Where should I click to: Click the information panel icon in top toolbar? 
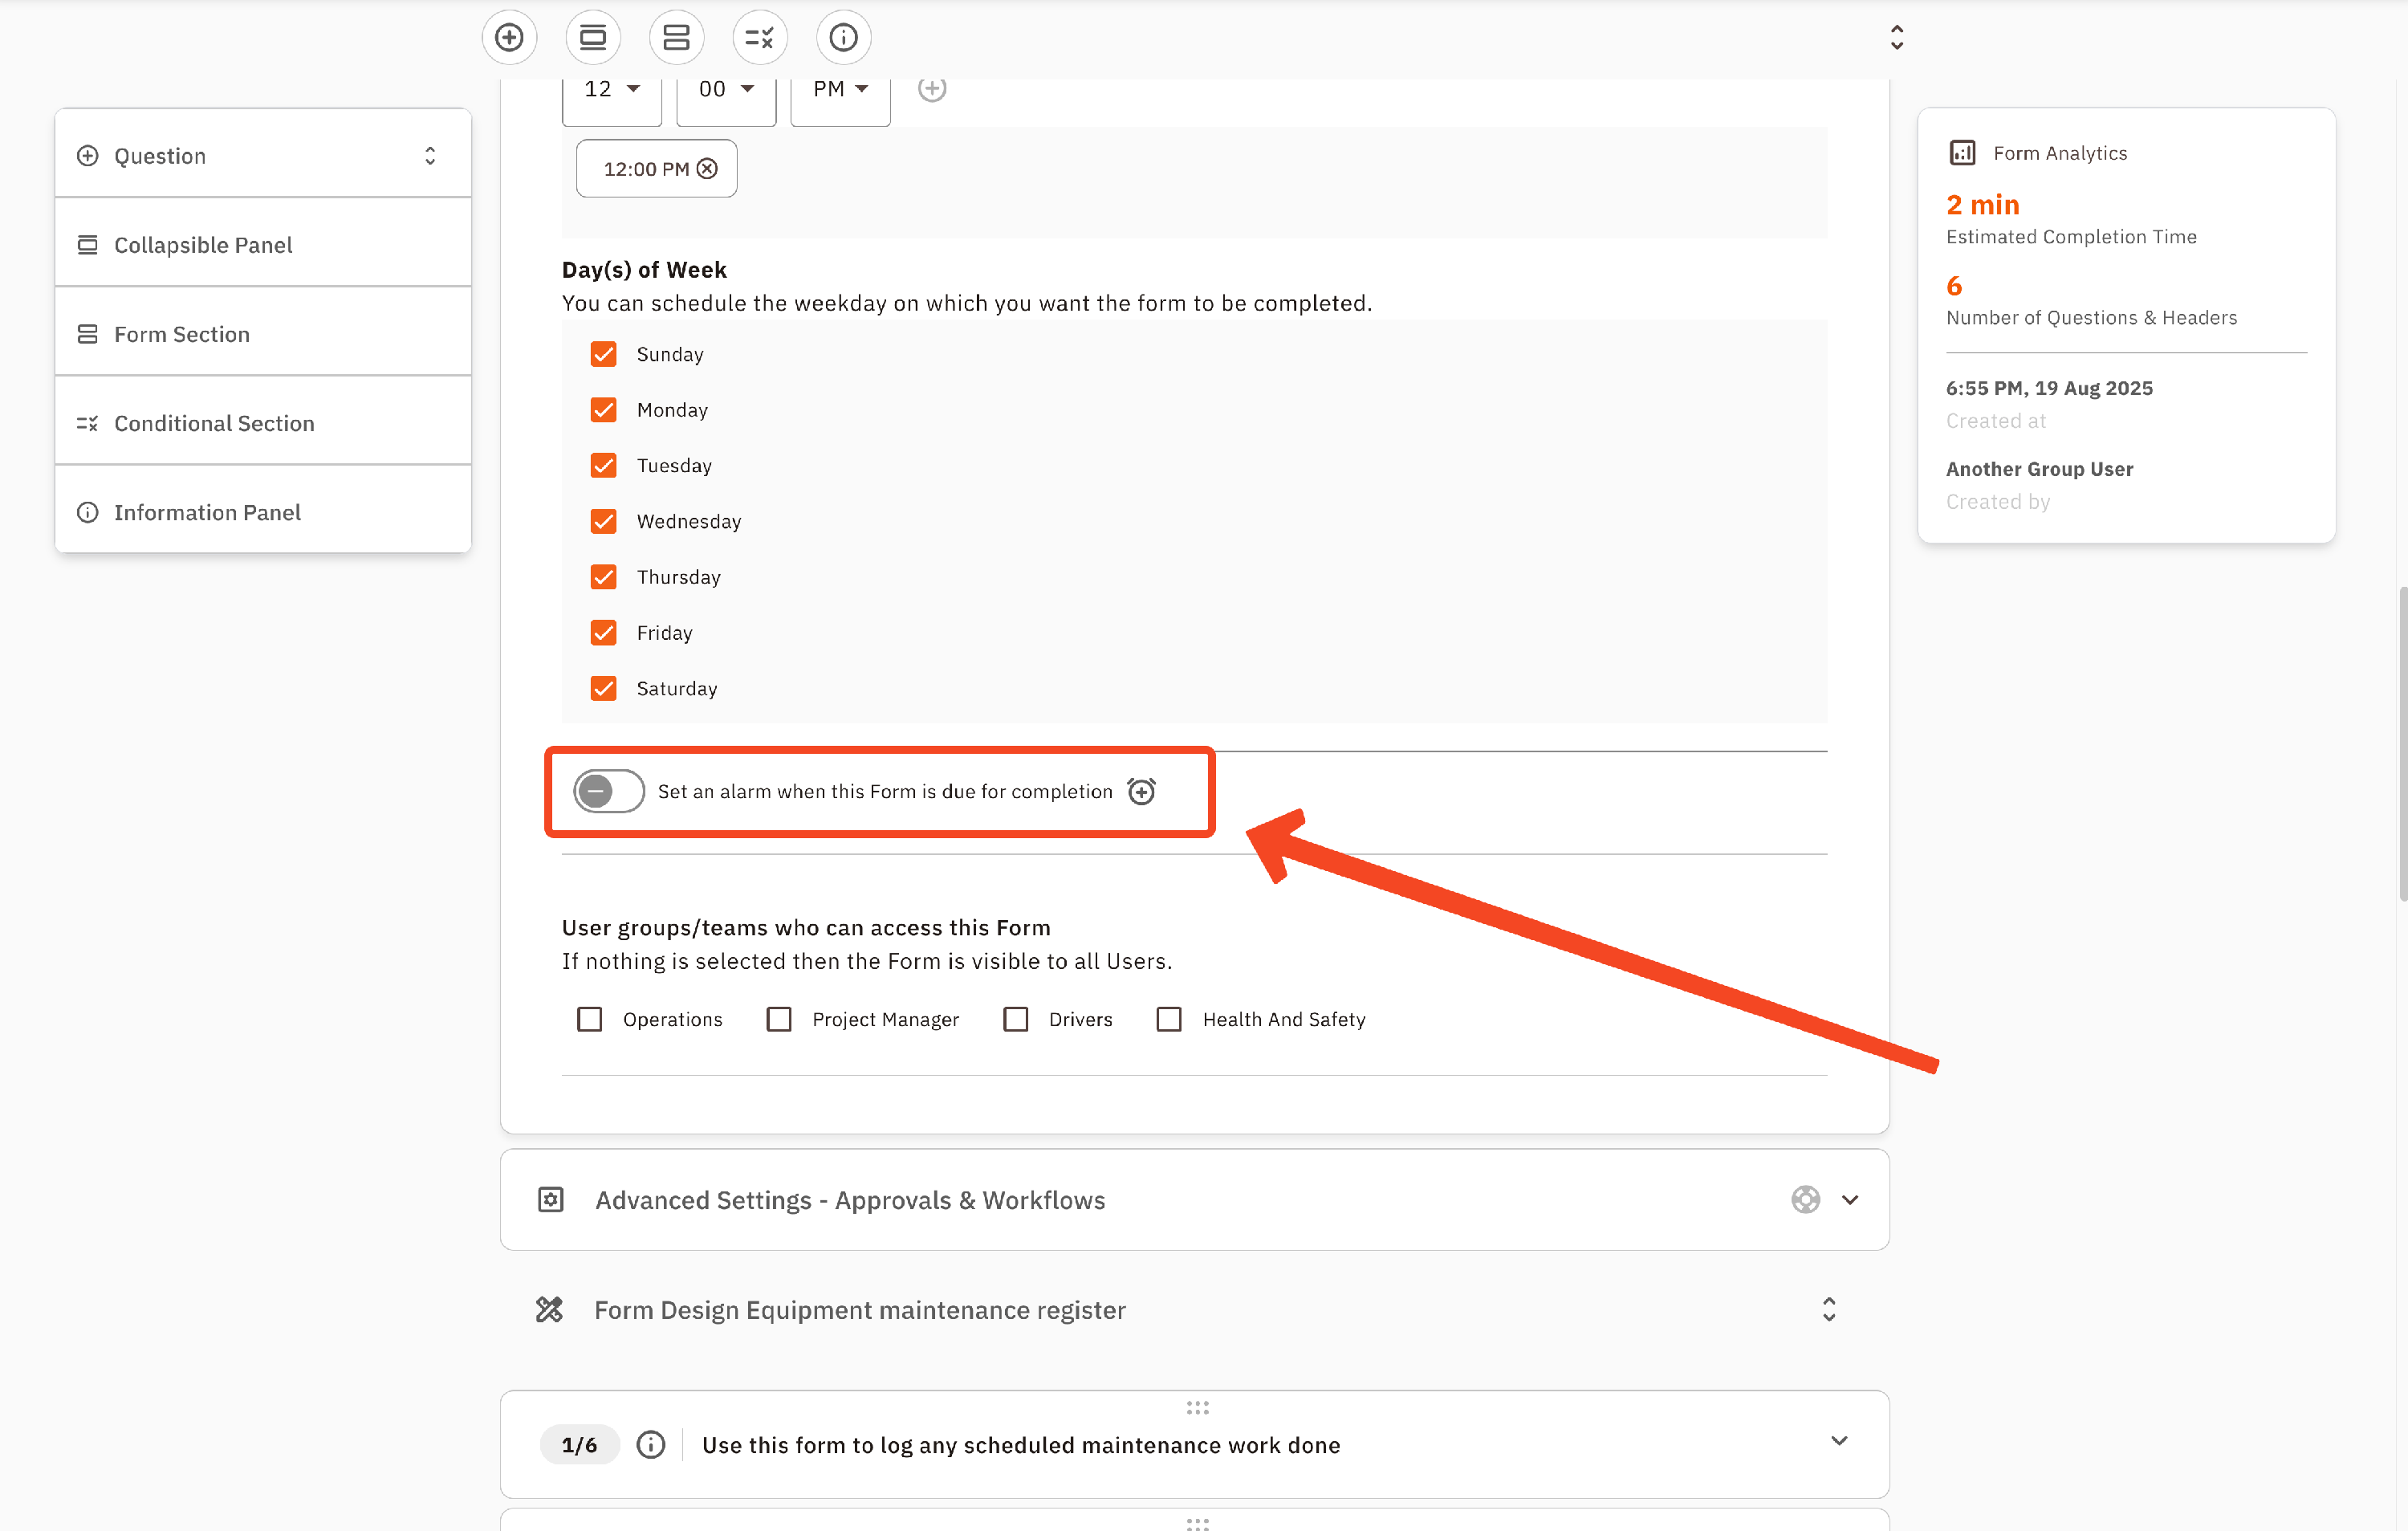tap(844, 38)
